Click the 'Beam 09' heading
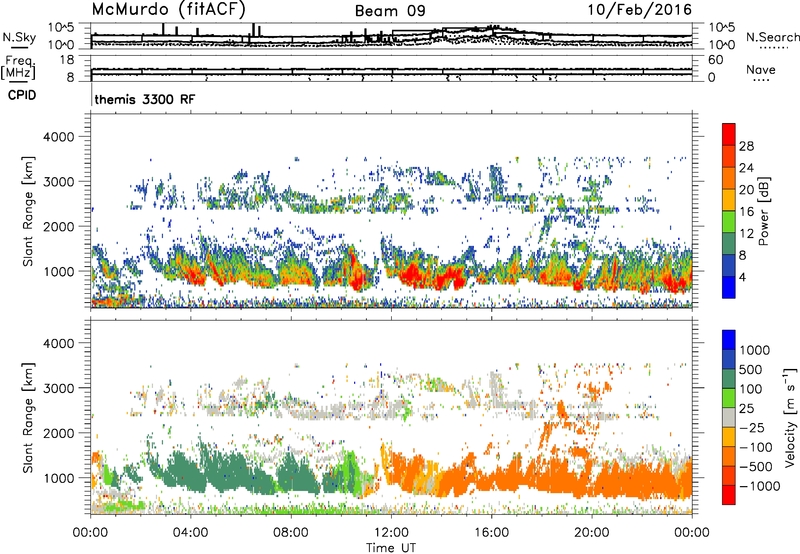The height and width of the screenshot is (554, 800). pyautogui.click(x=390, y=11)
